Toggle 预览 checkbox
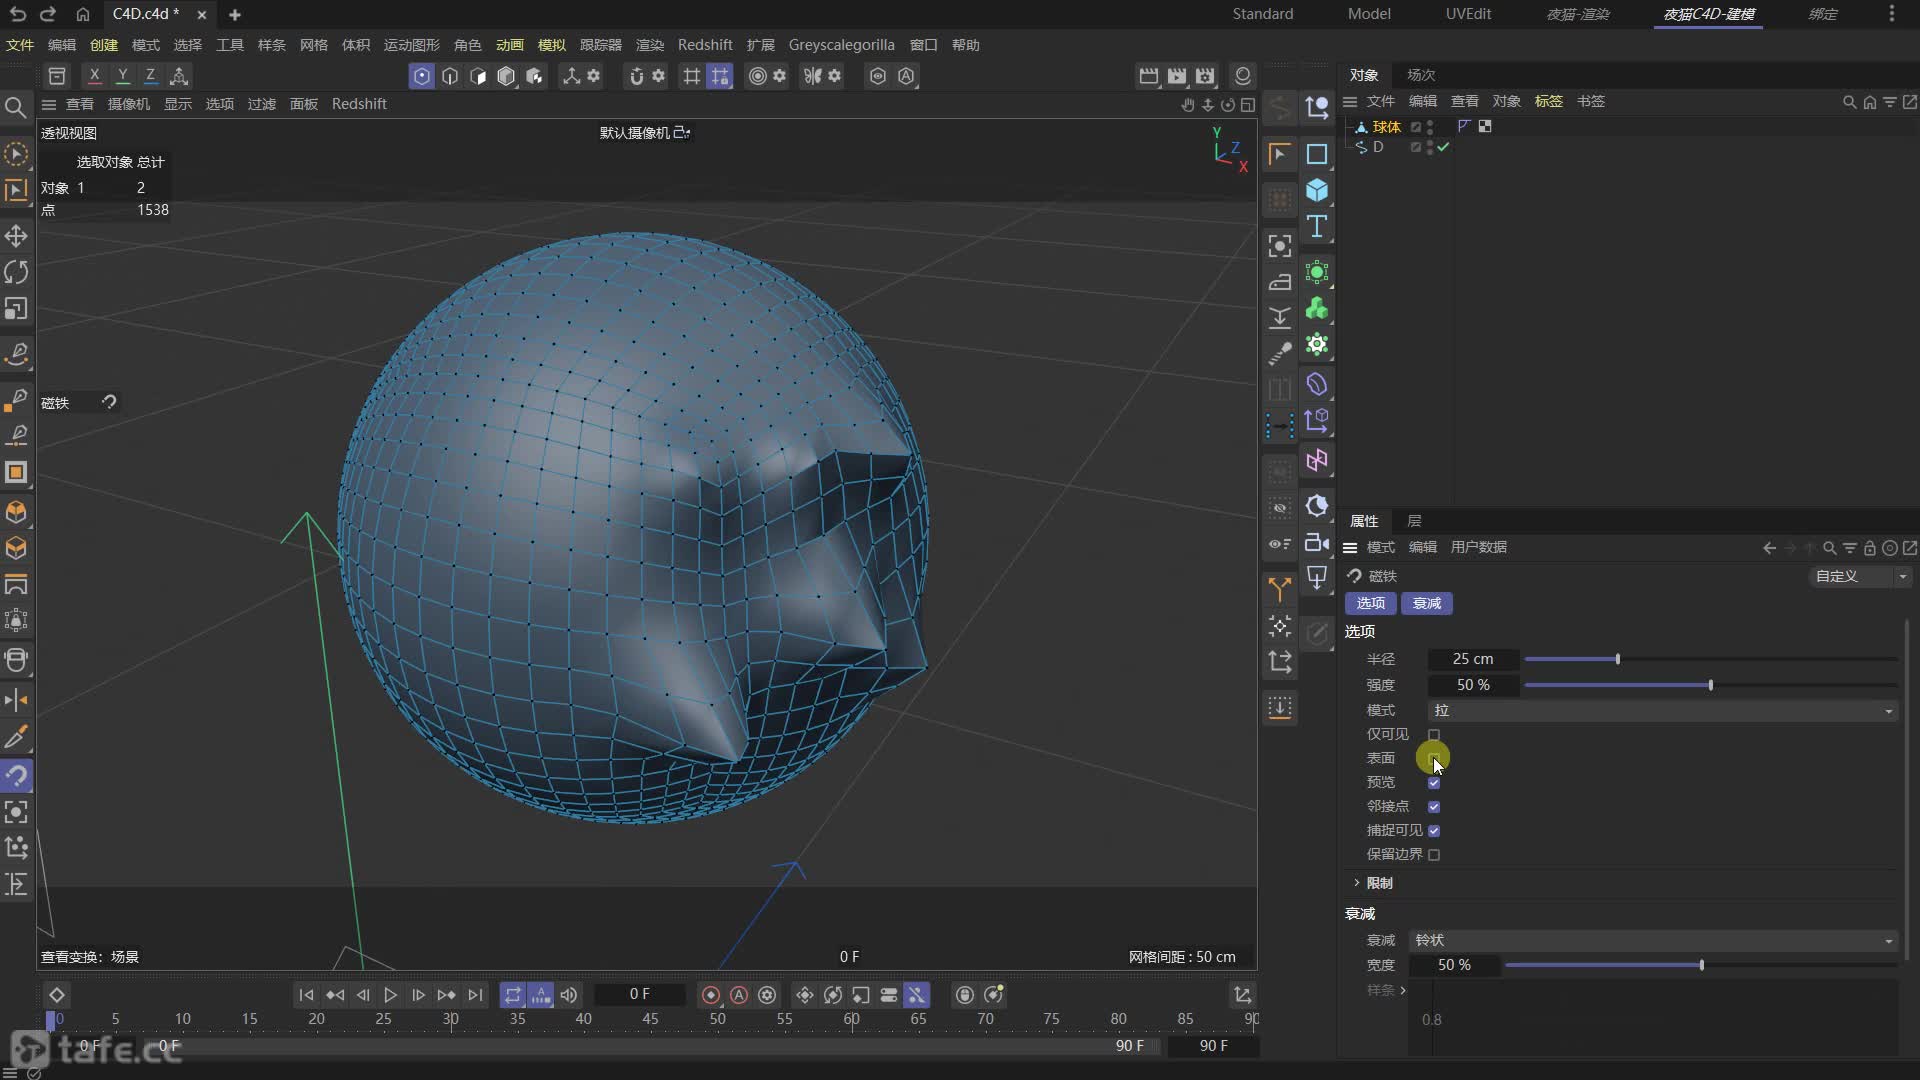This screenshot has width=1920, height=1080. click(x=1434, y=782)
